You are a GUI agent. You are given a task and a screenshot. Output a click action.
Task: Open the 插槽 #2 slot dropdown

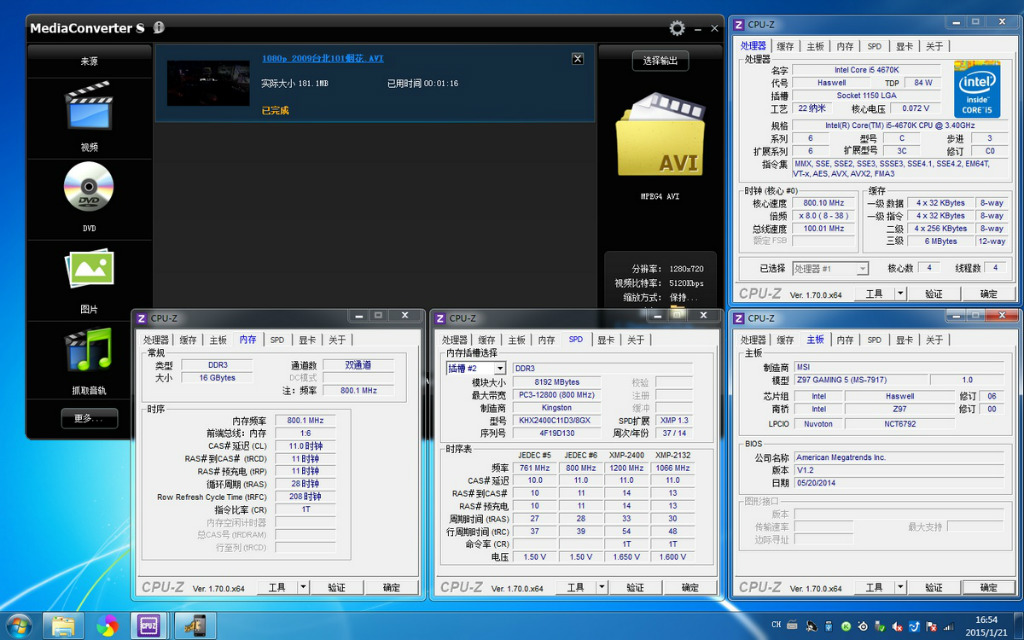click(500, 368)
